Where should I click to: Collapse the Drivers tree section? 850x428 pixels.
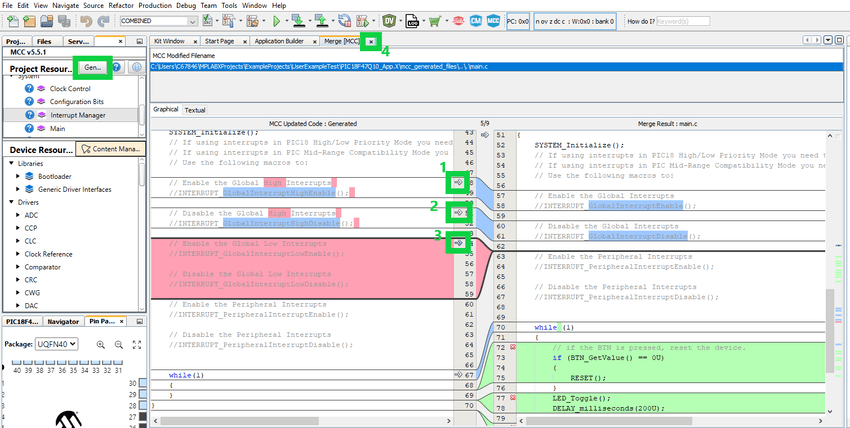tap(9, 202)
